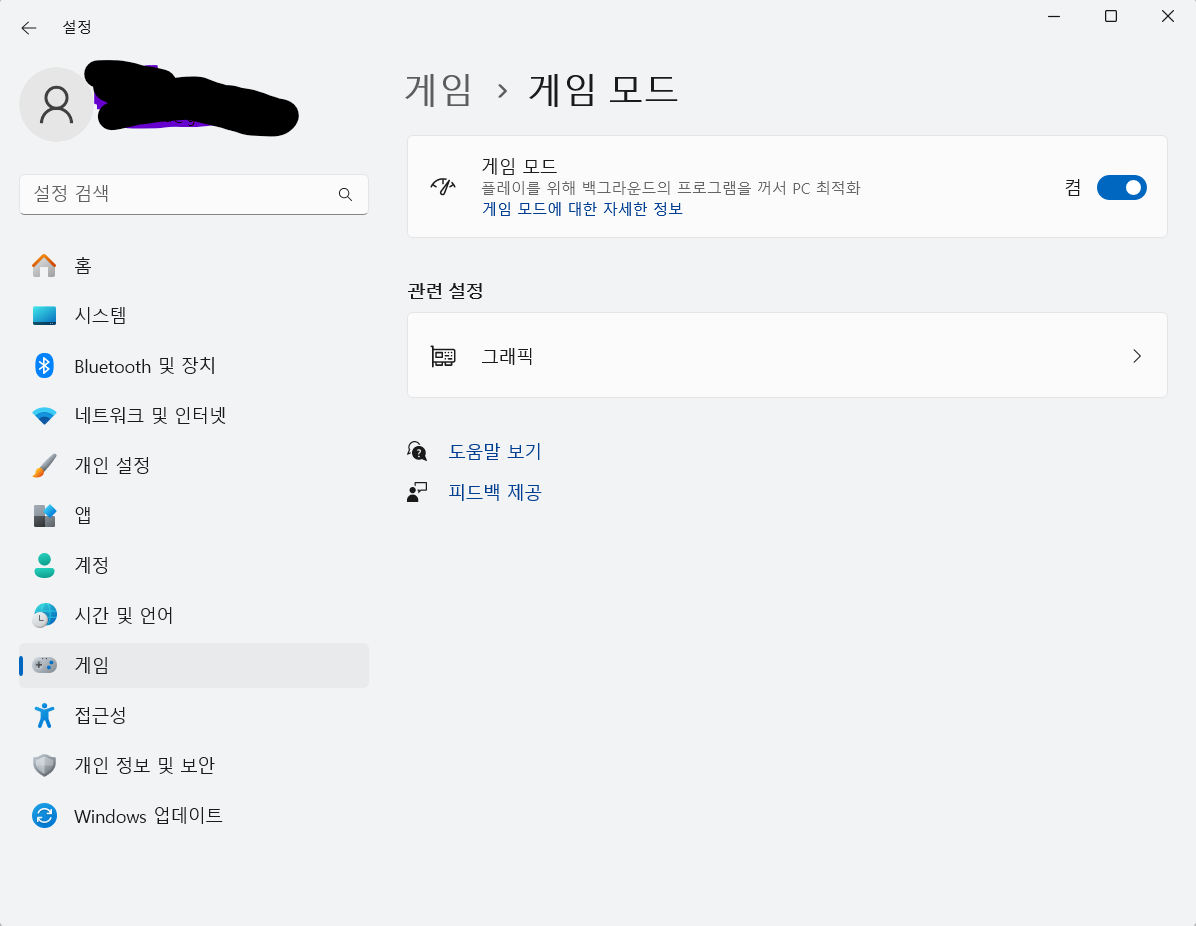The width and height of the screenshot is (1196, 926).
Task: Select the 시스템 icon in sidebar
Action: pyautogui.click(x=44, y=315)
